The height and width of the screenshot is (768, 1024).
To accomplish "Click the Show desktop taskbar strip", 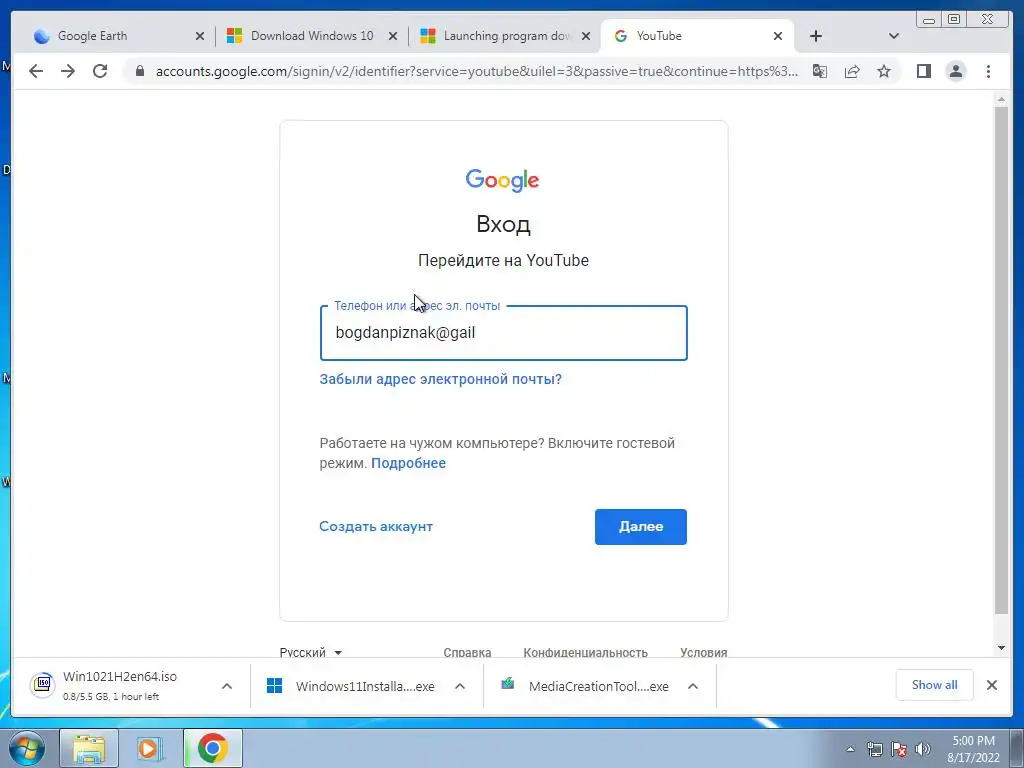I will tap(1016, 748).
